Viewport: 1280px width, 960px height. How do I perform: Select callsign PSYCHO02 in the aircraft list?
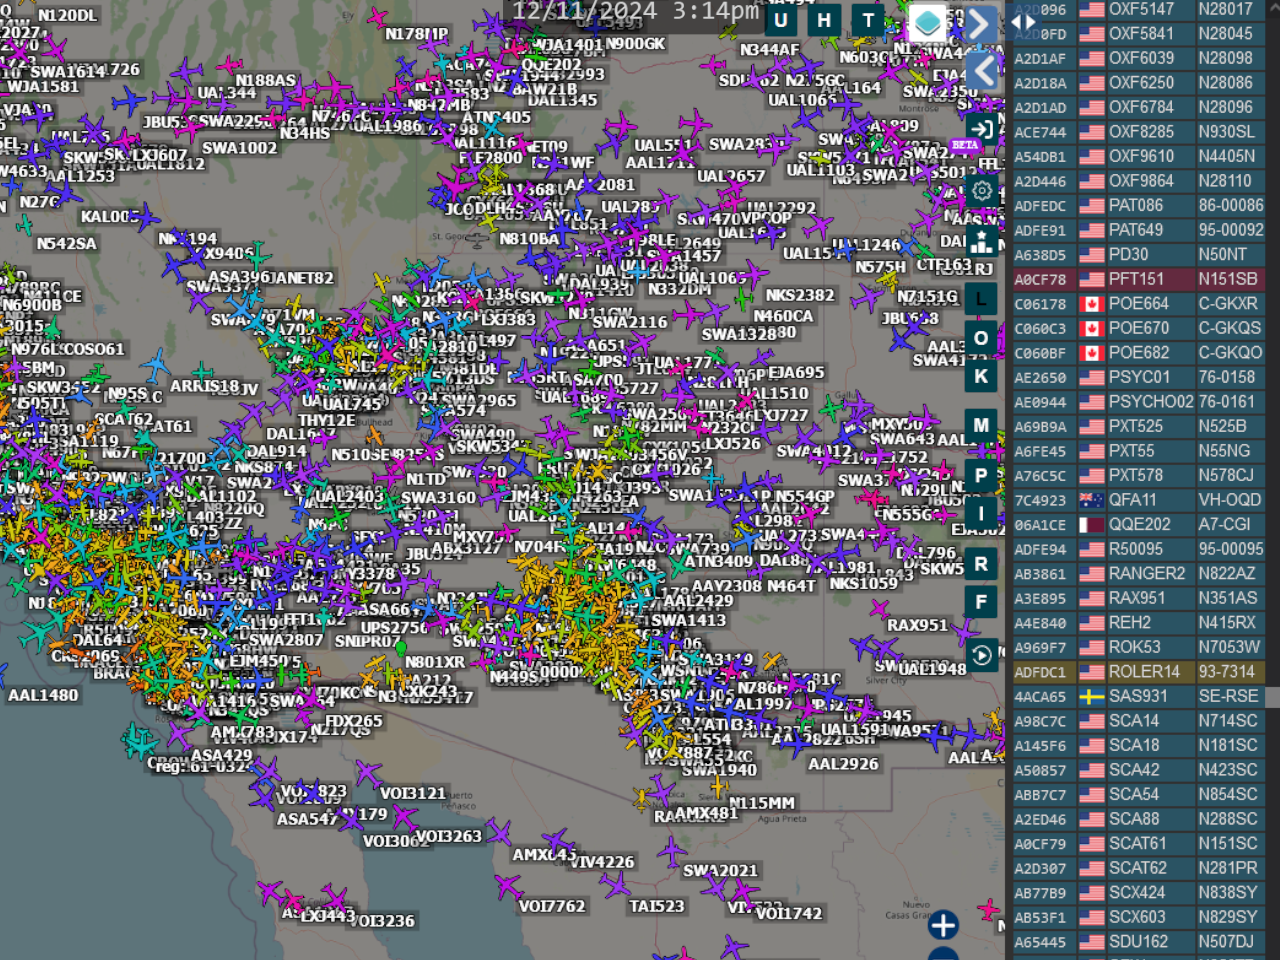1151,402
